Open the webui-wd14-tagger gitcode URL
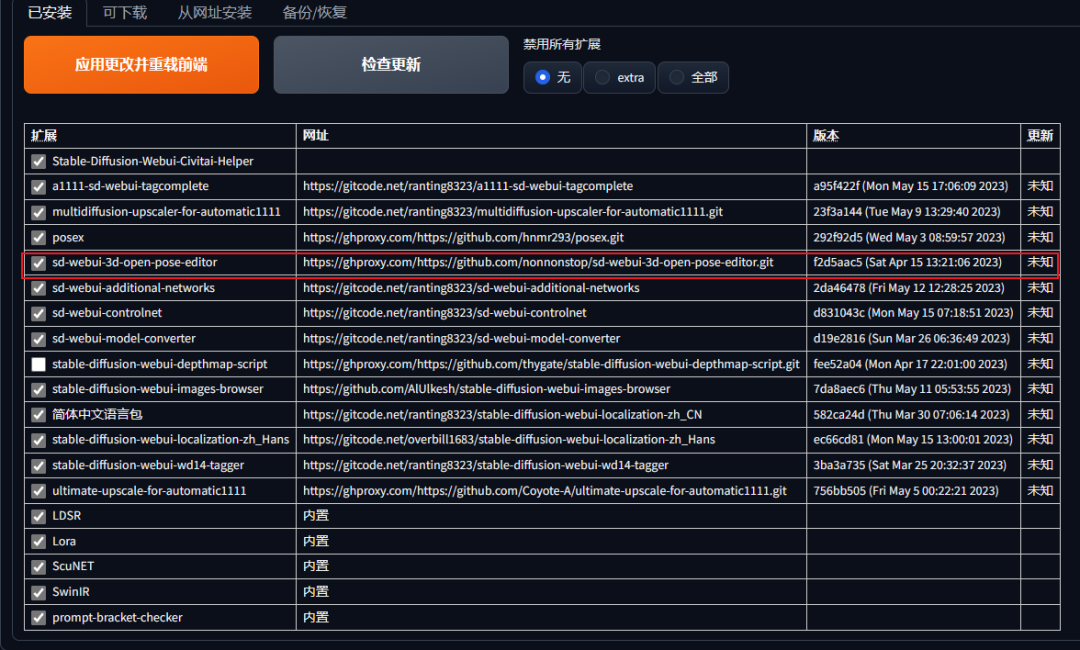Viewport: 1080px width, 650px height. point(486,465)
